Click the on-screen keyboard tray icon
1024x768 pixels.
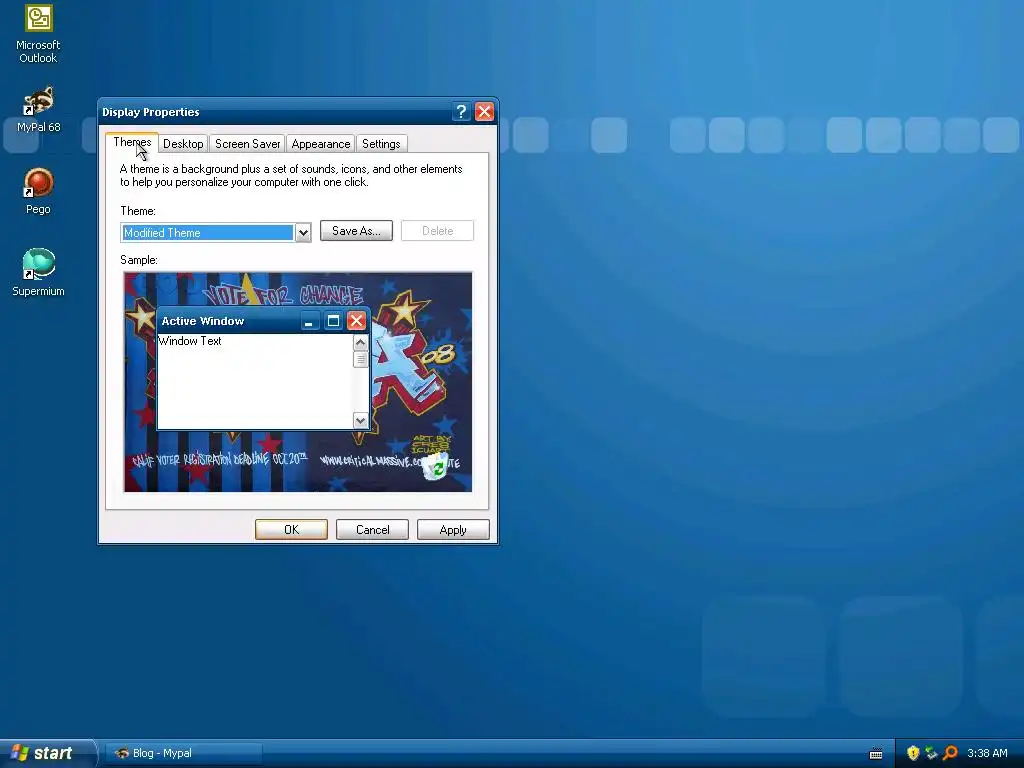pyautogui.click(x=876, y=754)
